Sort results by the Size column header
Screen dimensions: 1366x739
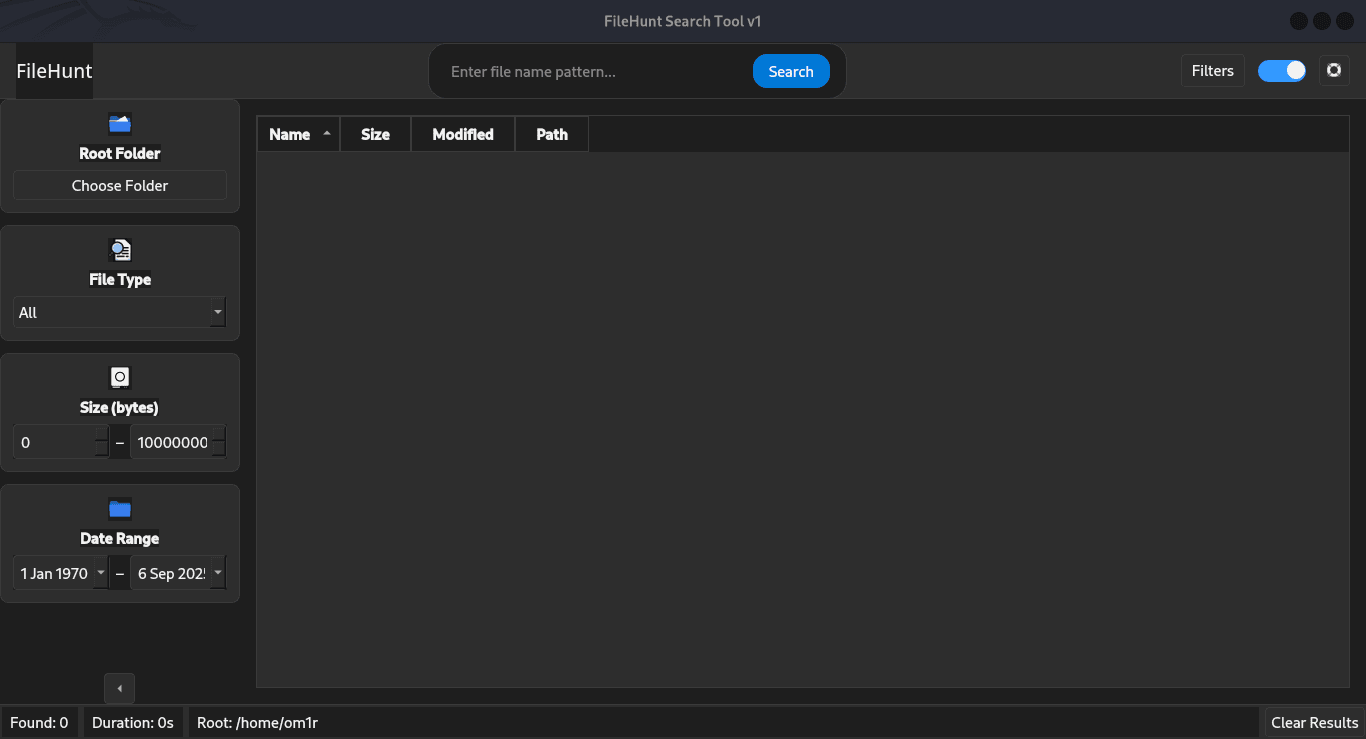click(x=375, y=134)
